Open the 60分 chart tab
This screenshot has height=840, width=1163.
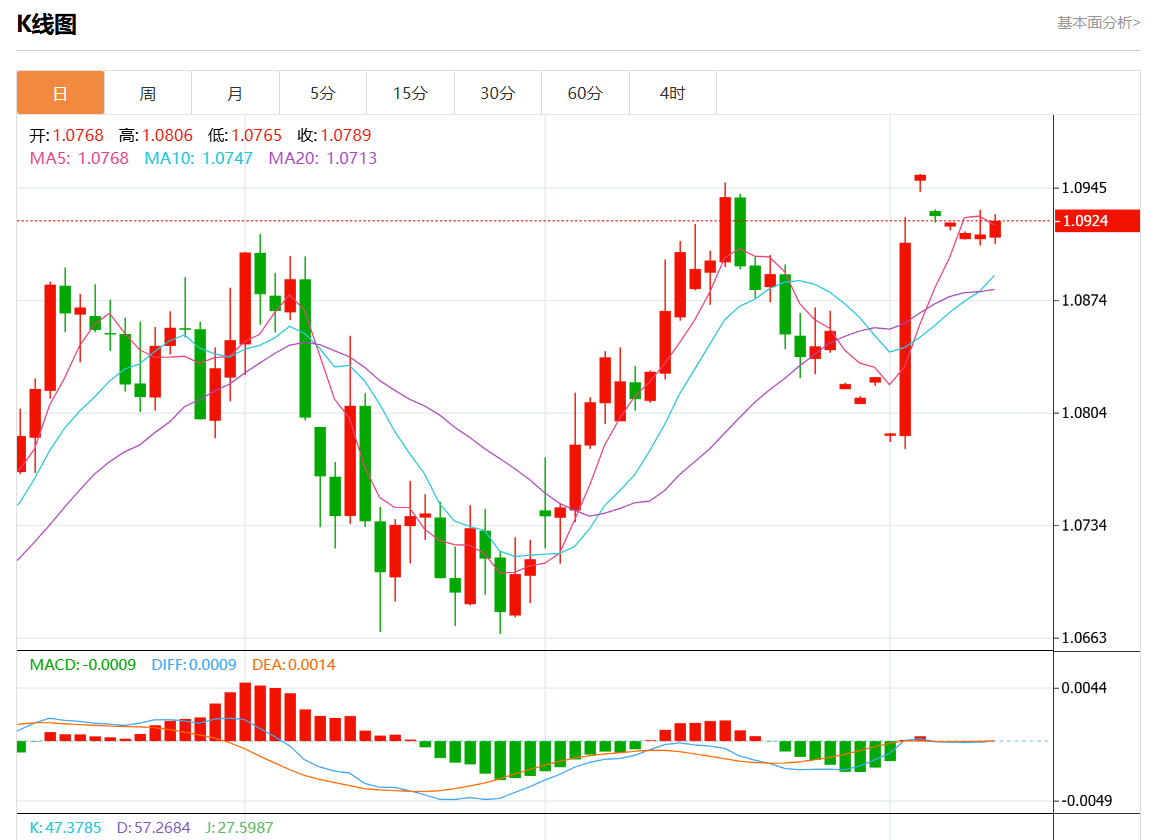click(585, 93)
